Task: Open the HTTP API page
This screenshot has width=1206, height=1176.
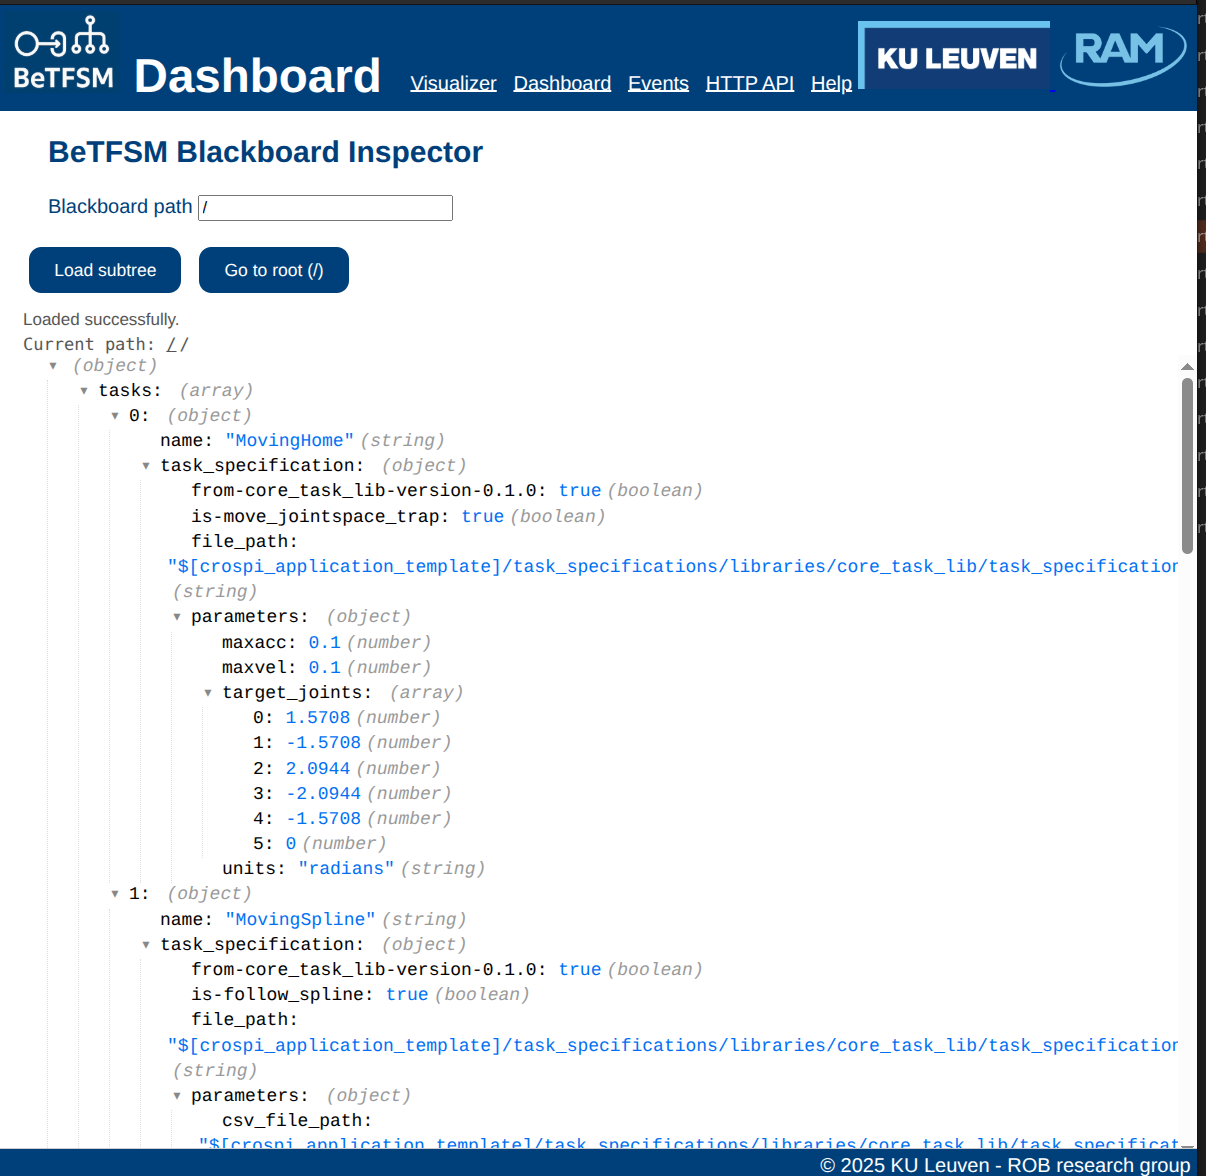Action: point(750,83)
